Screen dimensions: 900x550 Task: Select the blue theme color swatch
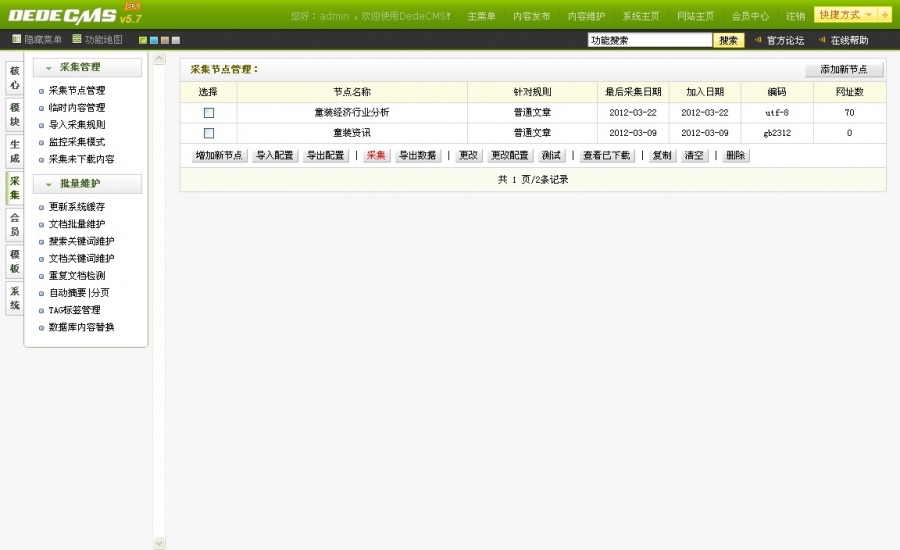point(154,40)
